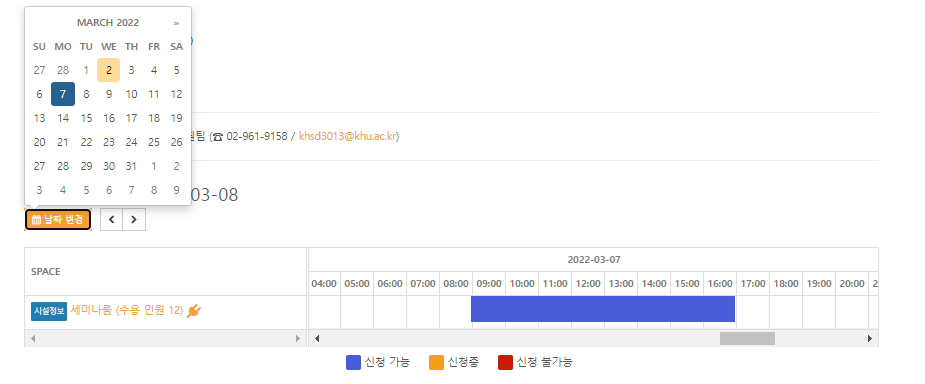Choose March 13 in the calendar
The image size is (925, 384).
(40, 118)
